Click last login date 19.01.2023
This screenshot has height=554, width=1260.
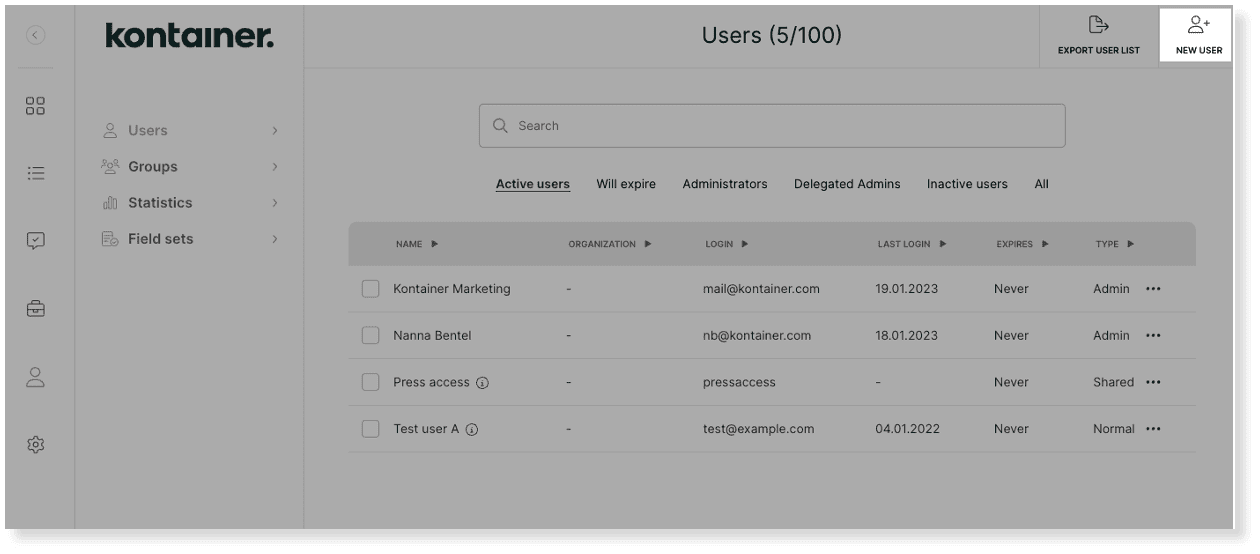pyautogui.click(x=907, y=289)
